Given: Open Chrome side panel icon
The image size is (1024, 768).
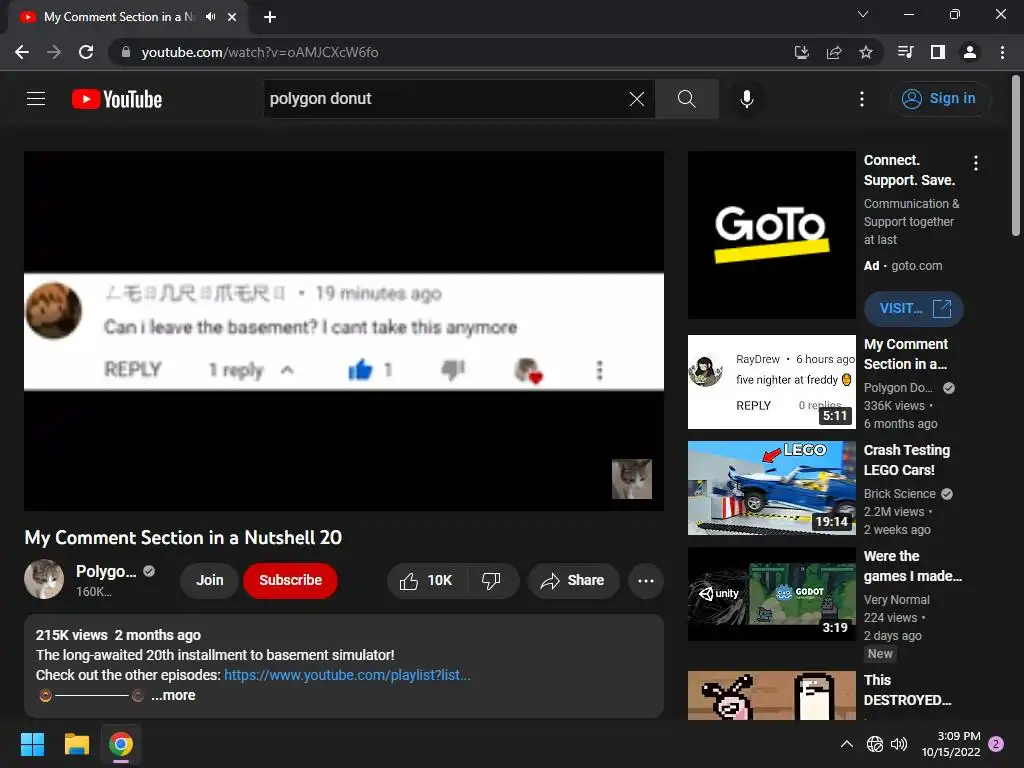Looking at the screenshot, I should (938, 52).
